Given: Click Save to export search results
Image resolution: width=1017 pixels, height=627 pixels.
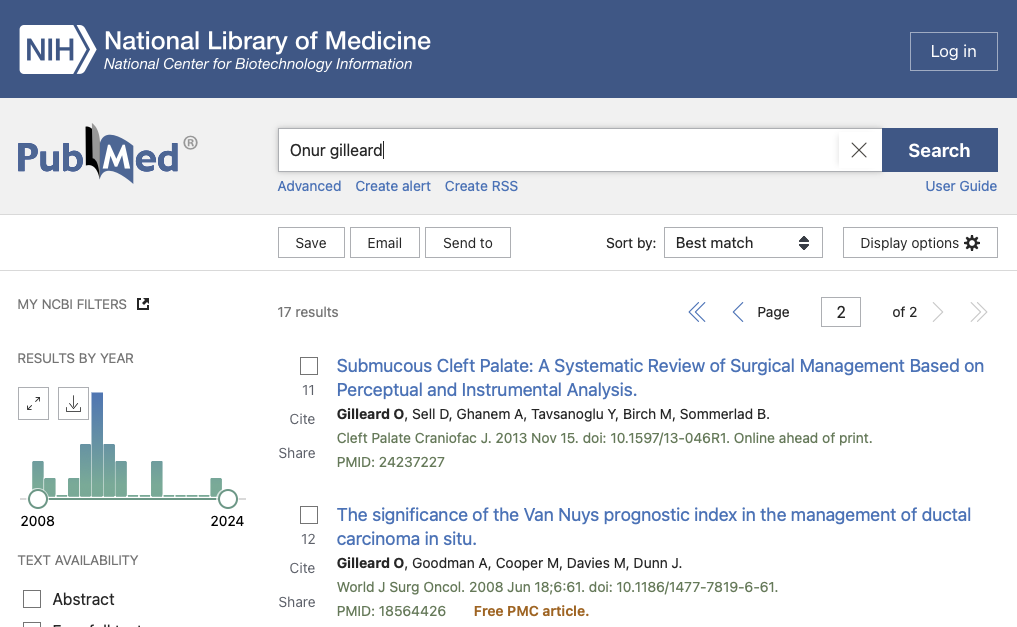Looking at the screenshot, I should tap(311, 242).
